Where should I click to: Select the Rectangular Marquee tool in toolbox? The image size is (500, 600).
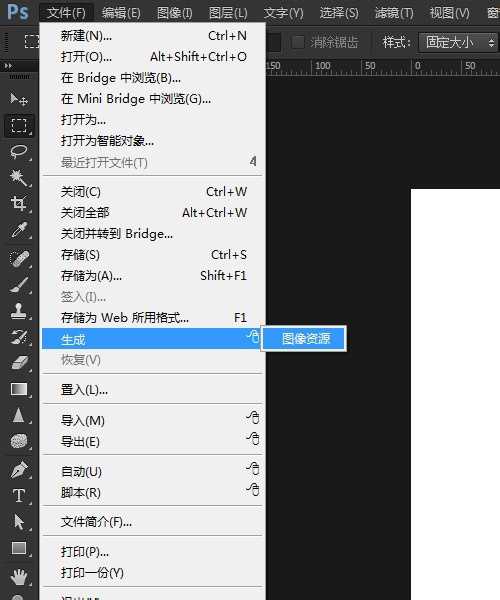pos(18,125)
